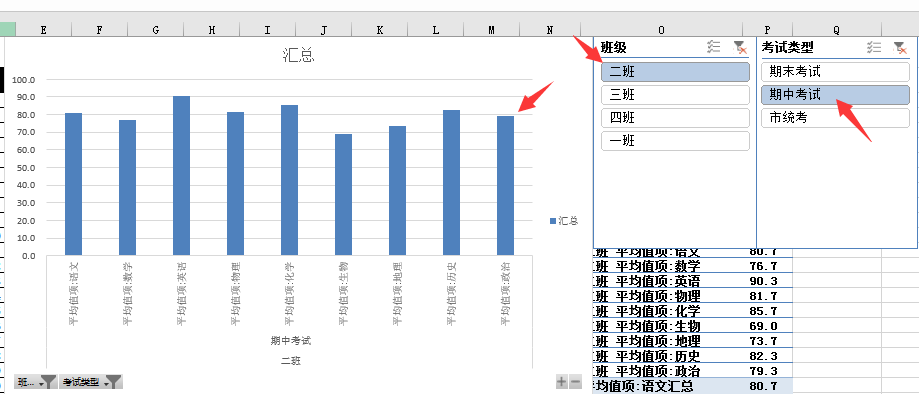Click 二班 label under the chart axis
The image size is (919, 394).
tap(291, 361)
